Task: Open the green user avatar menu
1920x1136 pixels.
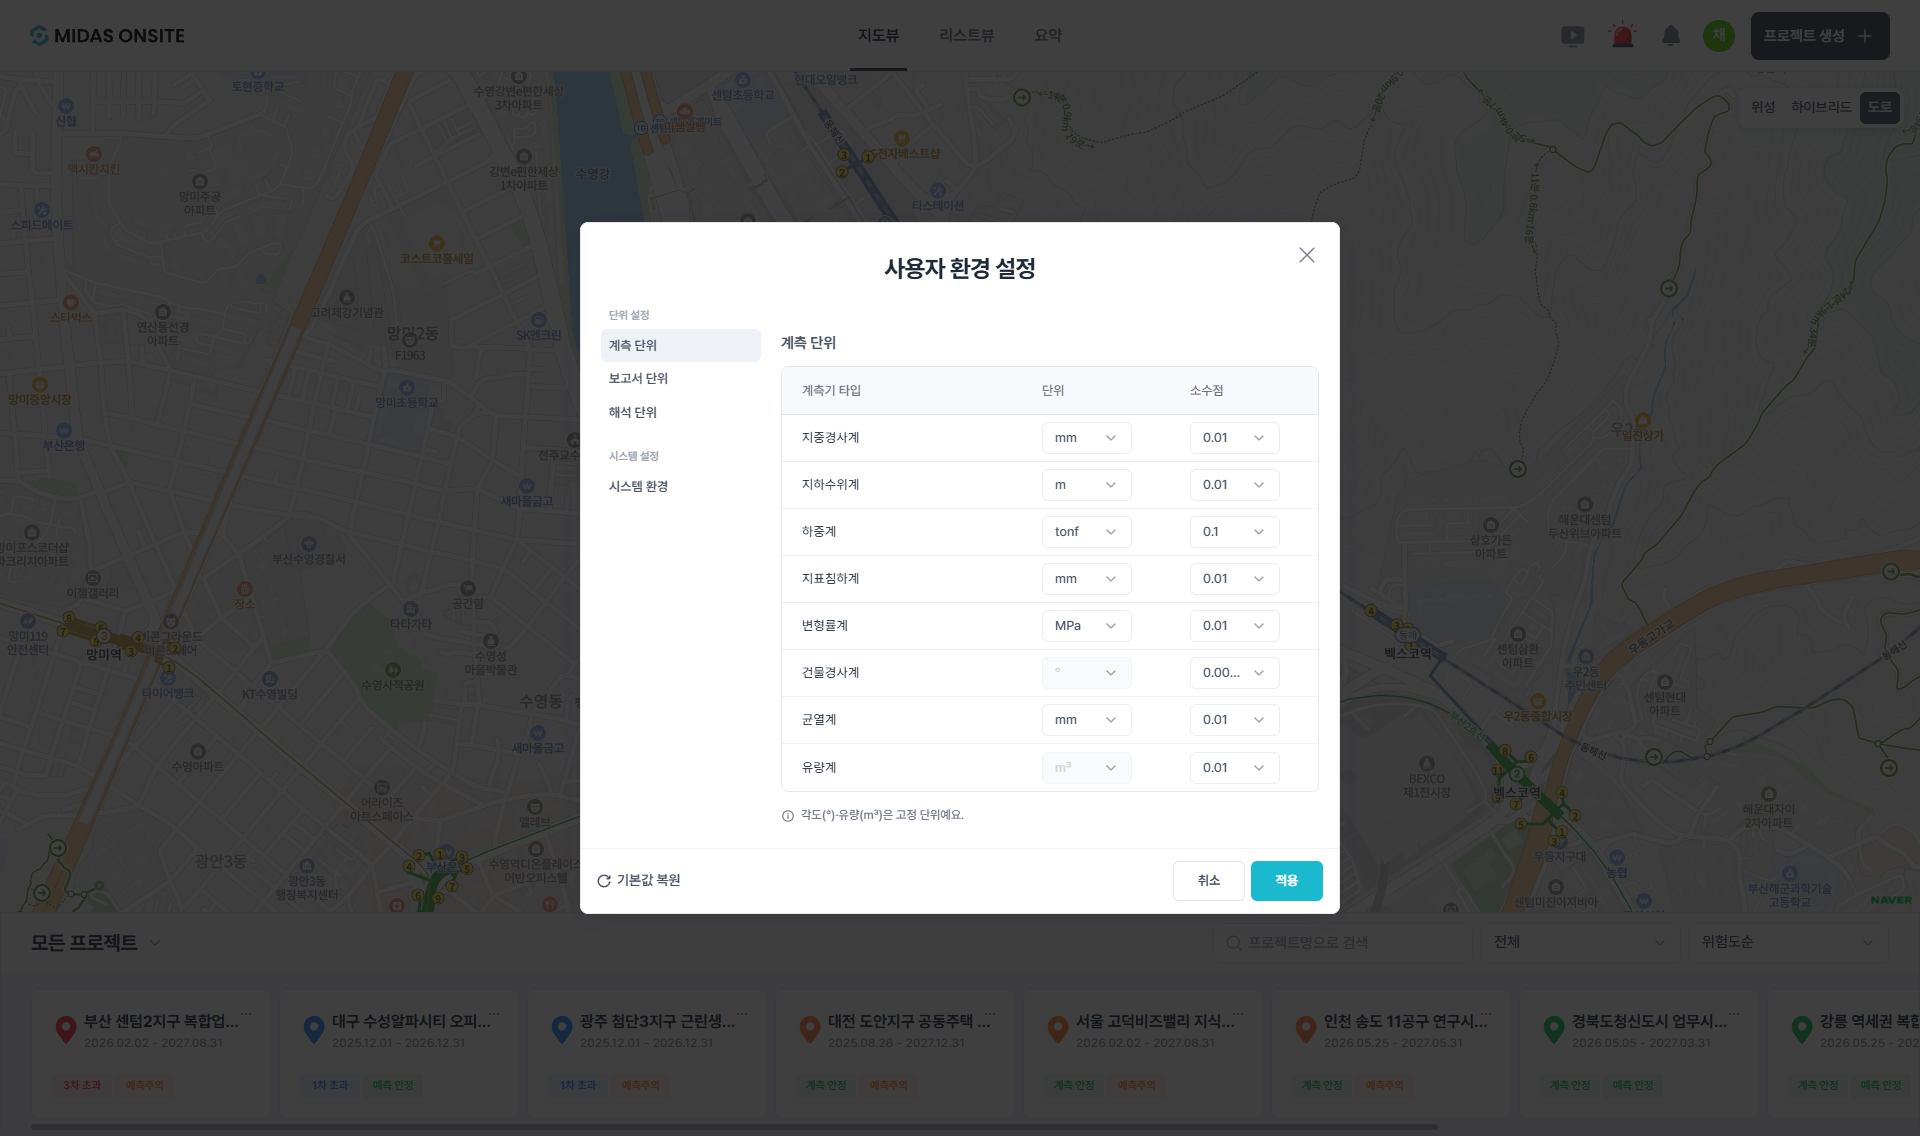Action: (x=1718, y=36)
